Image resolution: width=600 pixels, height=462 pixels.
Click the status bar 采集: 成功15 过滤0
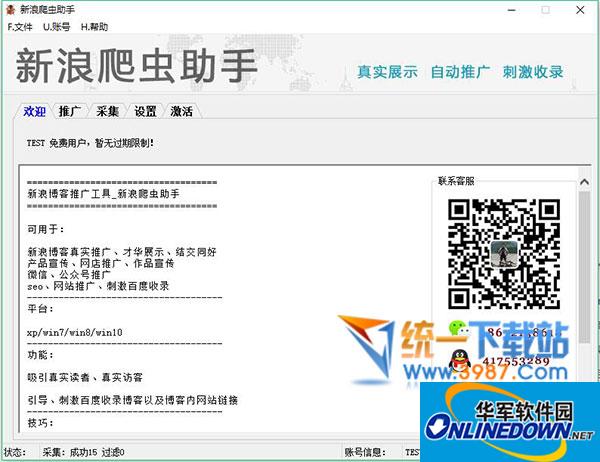(x=83, y=452)
